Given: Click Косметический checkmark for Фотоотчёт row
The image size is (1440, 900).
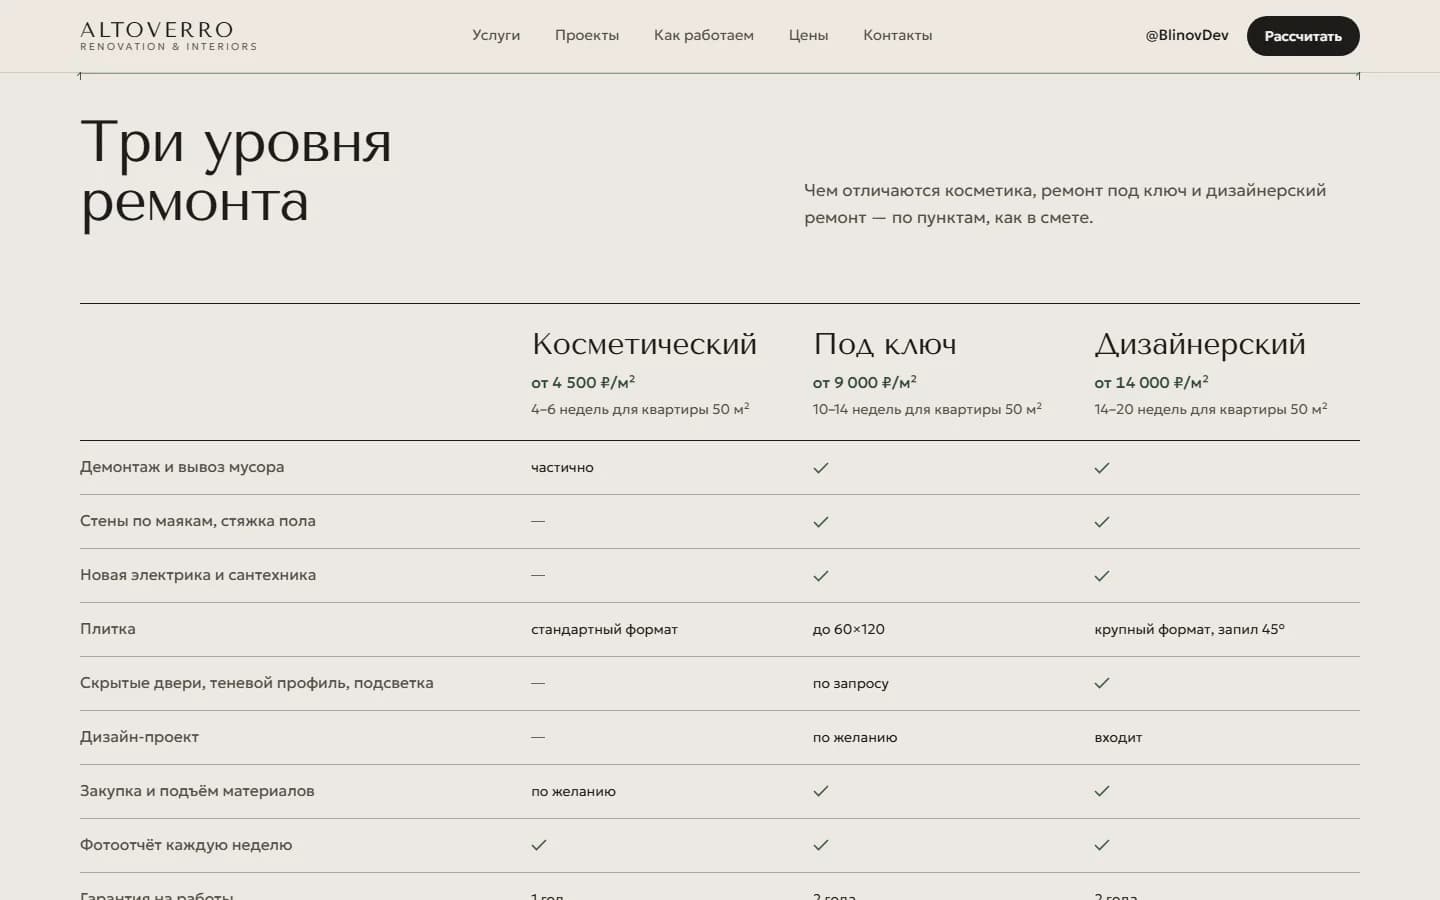Looking at the screenshot, I should (x=539, y=845).
